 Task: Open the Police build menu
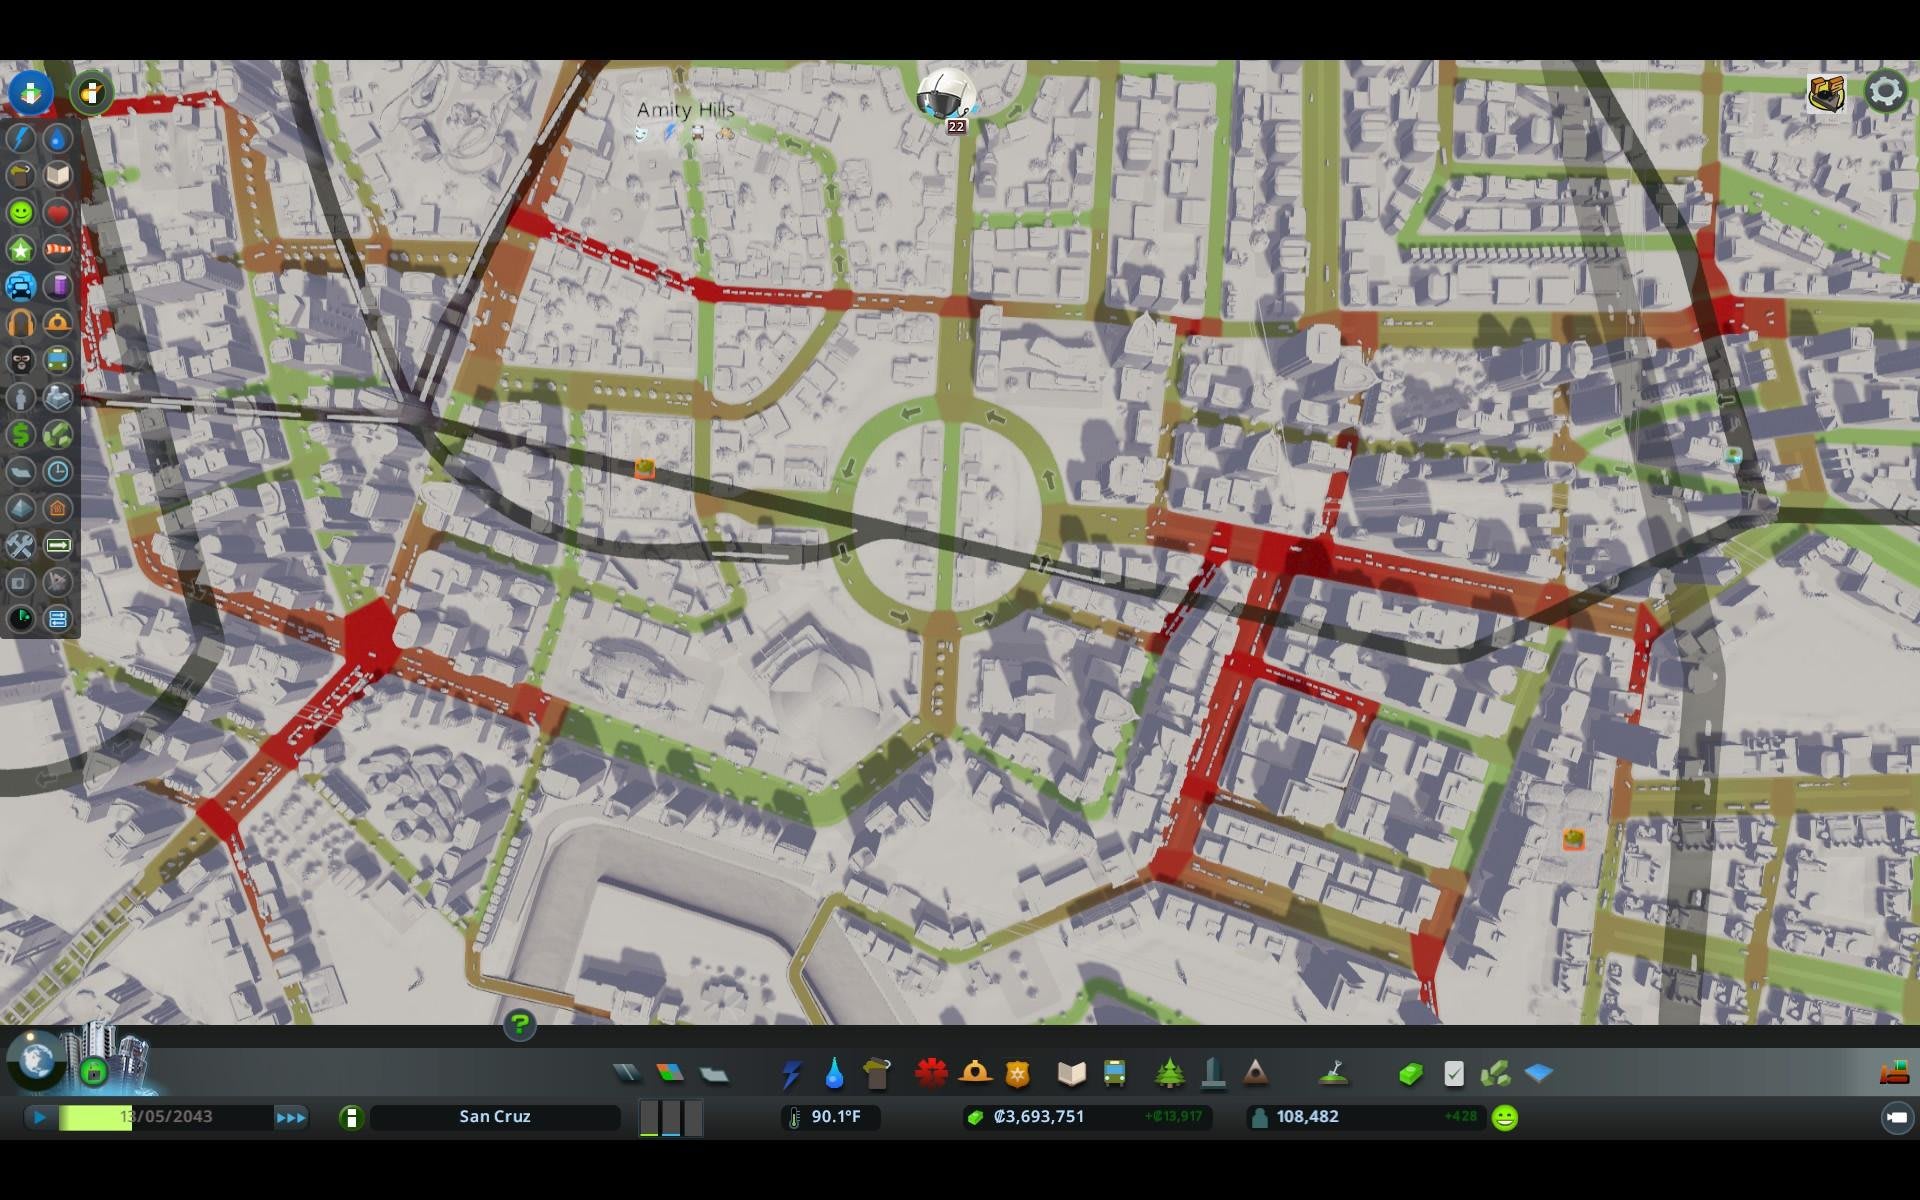(x=1017, y=1074)
